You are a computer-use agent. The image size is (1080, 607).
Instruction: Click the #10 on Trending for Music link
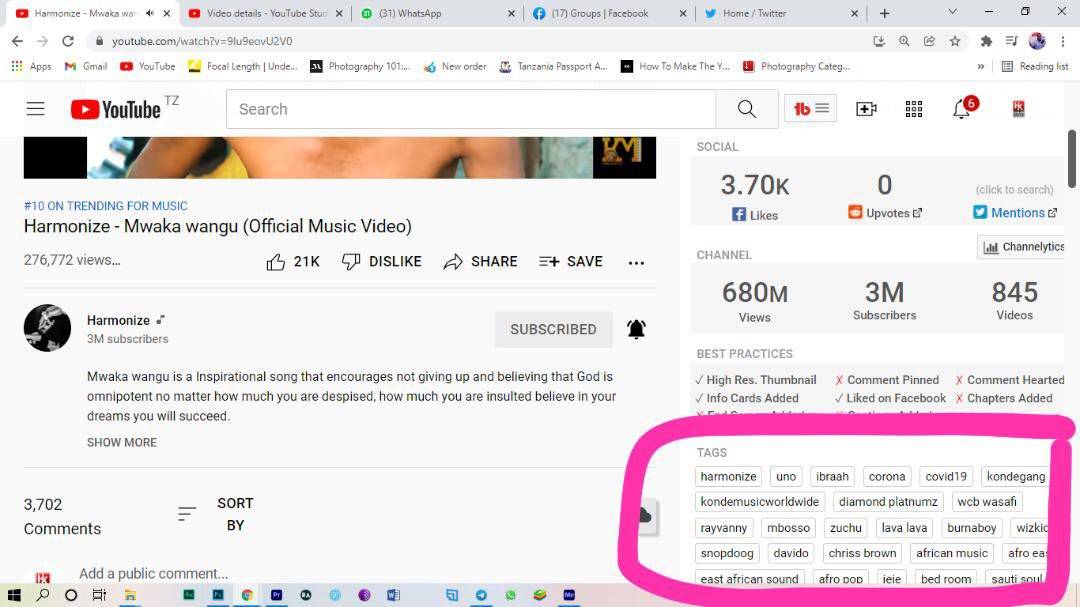[x=105, y=206]
